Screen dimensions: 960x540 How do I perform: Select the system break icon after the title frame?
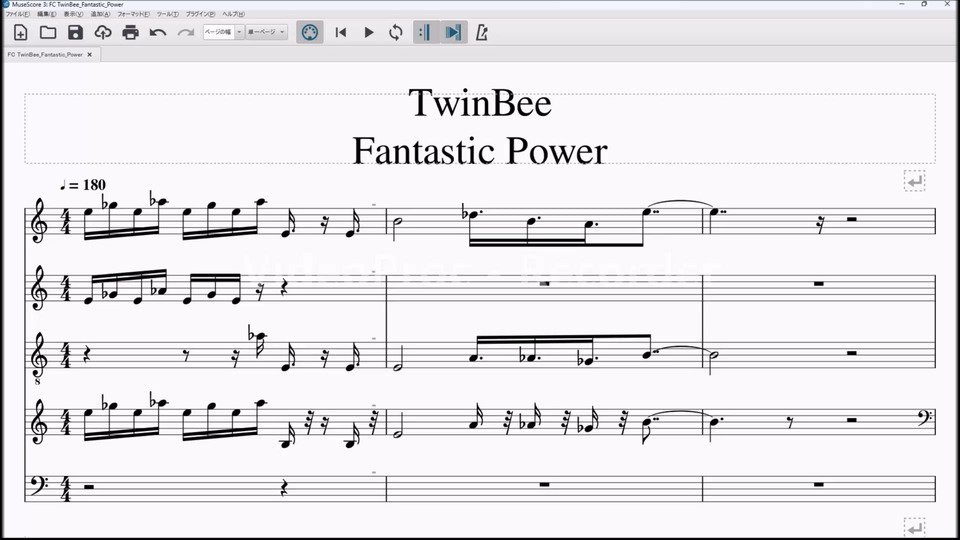click(914, 181)
